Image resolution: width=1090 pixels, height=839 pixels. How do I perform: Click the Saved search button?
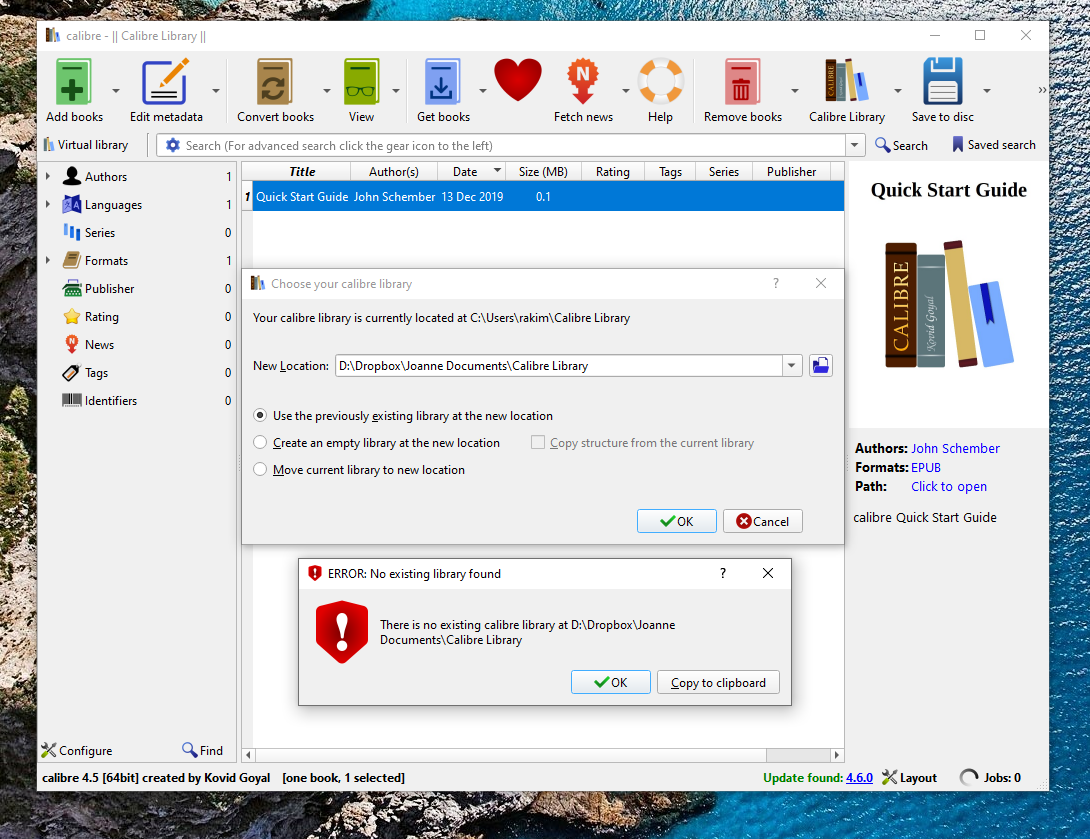pyautogui.click(x=993, y=145)
